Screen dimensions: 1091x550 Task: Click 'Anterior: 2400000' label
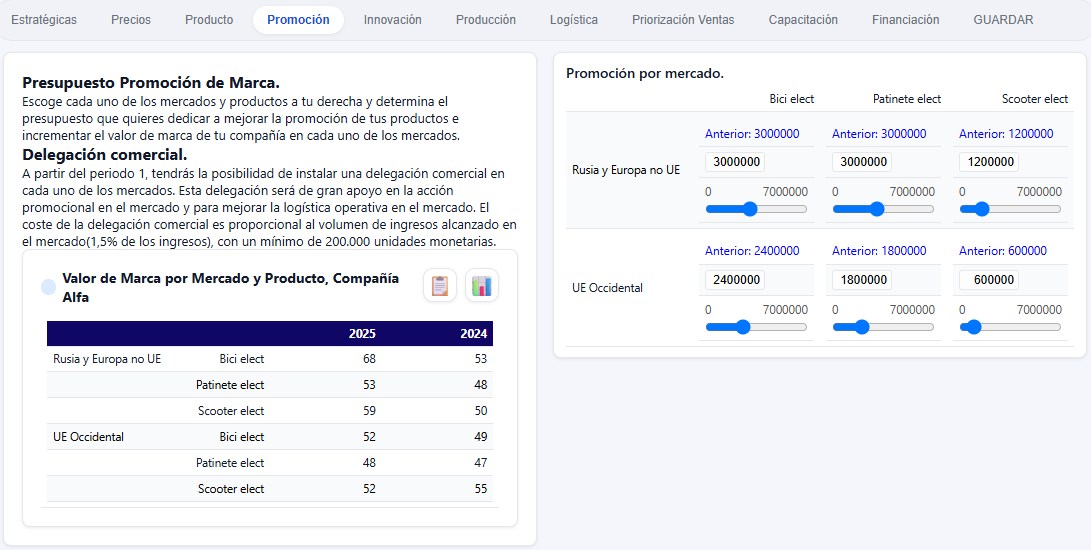[x=752, y=251]
